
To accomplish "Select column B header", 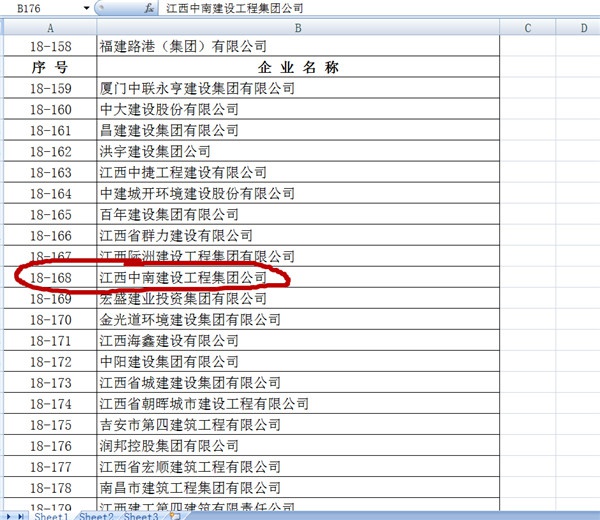I will point(298,28).
